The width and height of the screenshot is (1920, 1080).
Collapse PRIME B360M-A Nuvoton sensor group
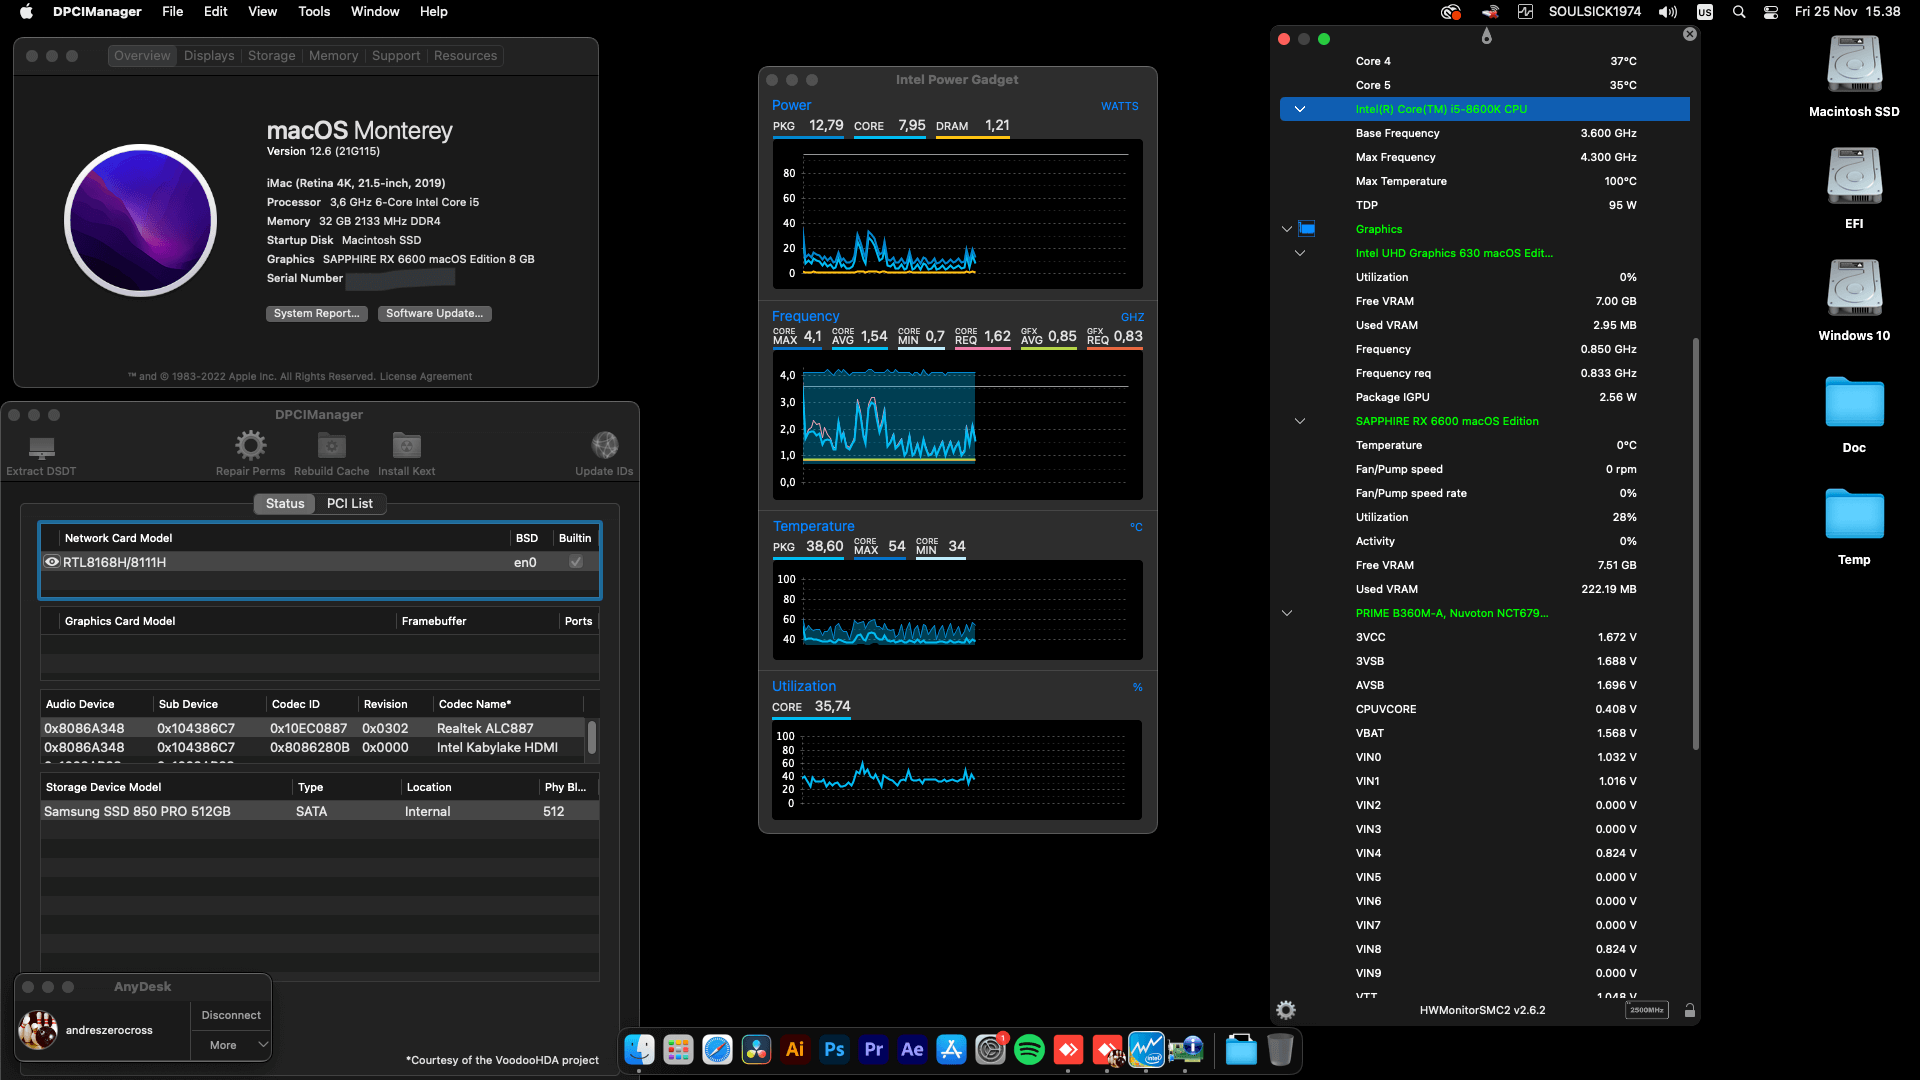pyautogui.click(x=1287, y=613)
